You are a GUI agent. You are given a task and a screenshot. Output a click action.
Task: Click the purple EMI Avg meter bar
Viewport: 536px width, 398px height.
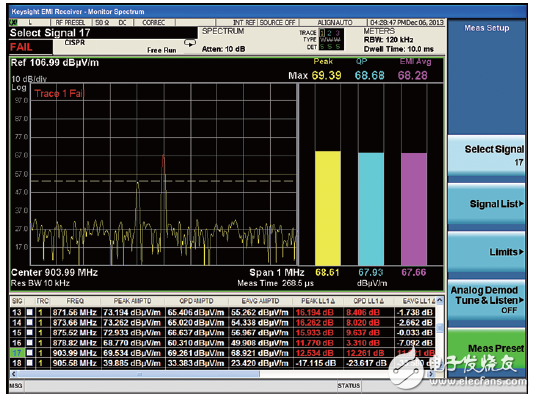(414, 209)
